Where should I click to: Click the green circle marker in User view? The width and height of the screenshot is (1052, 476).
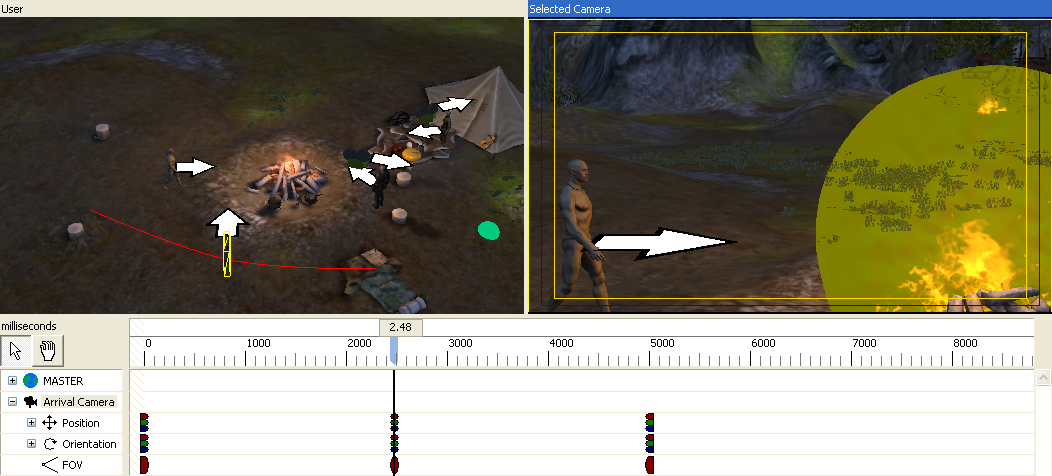488,231
